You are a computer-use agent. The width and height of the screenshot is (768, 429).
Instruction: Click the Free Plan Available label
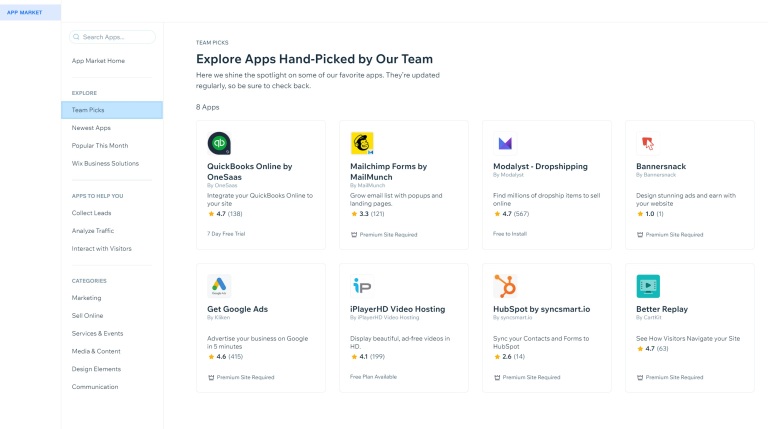(x=373, y=377)
